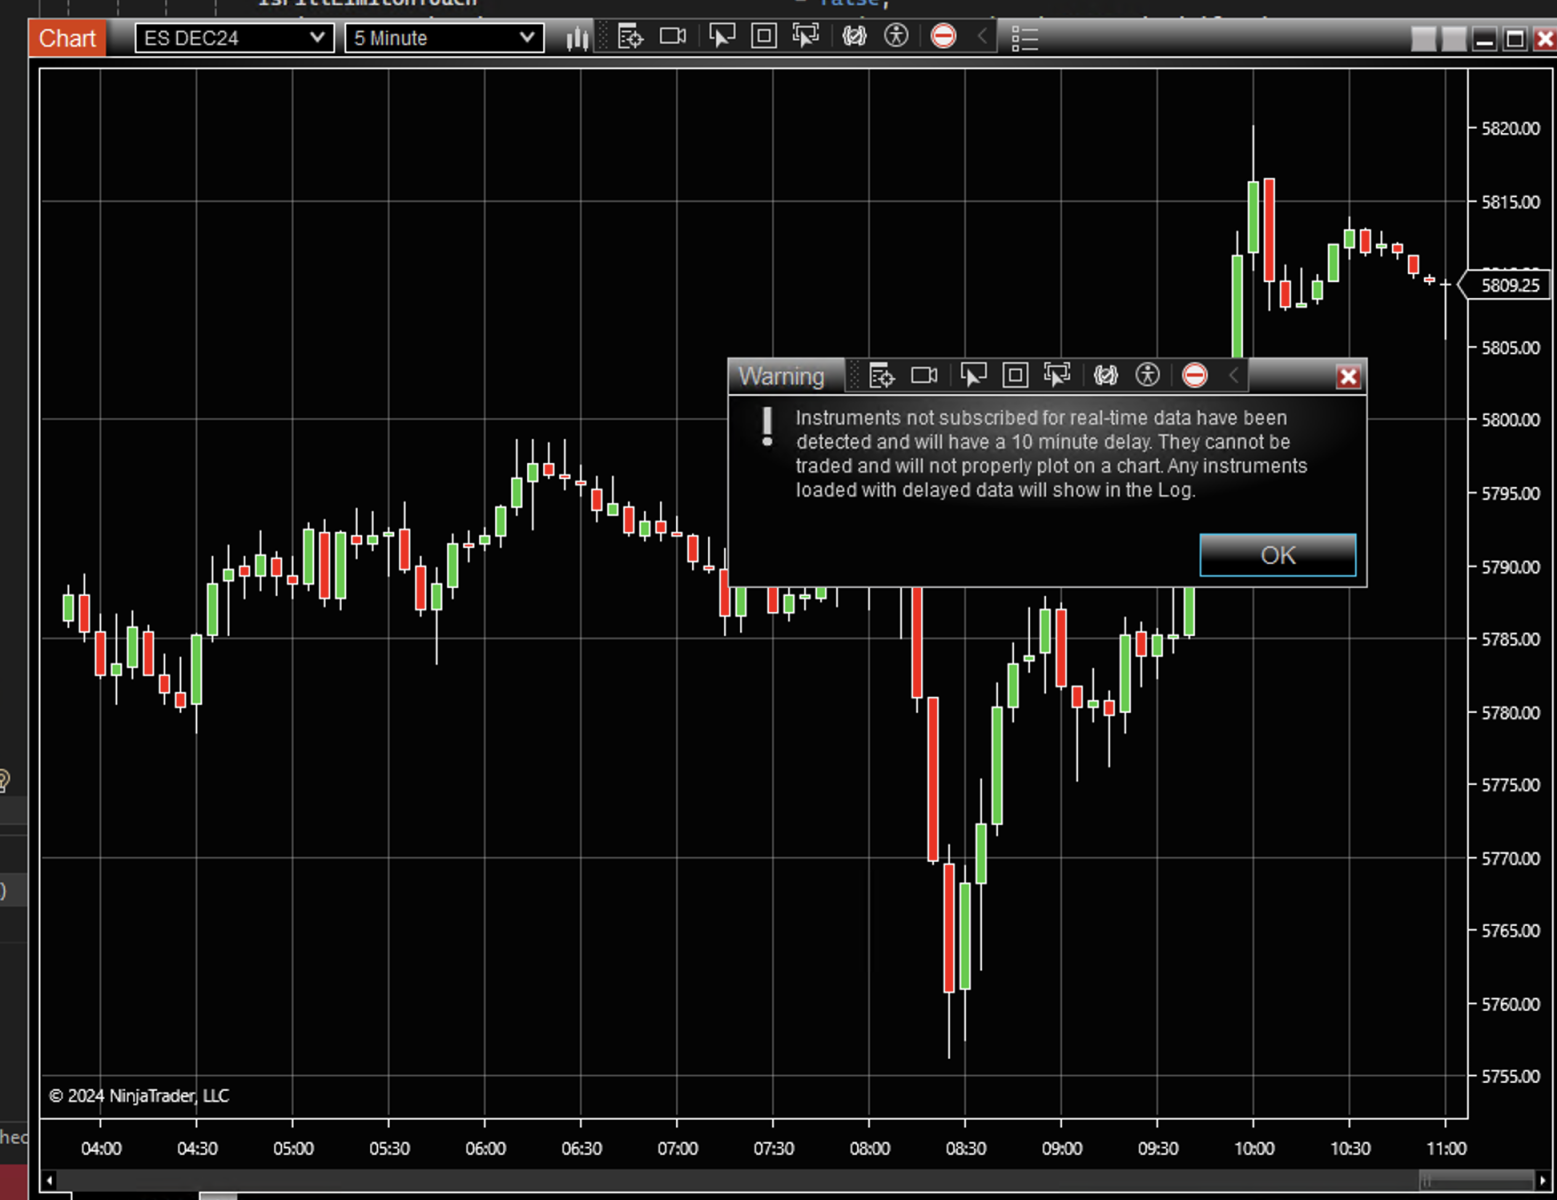Viewport: 1557px width, 1200px height.
Task: Click the candlestick bar style icon in Chart toolbar
Action: click(577, 38)
